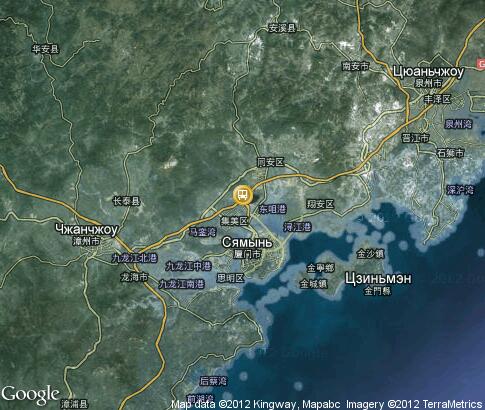Click the 石狮市 map label
Screen dimensions: 485x410
coord(450,153)
